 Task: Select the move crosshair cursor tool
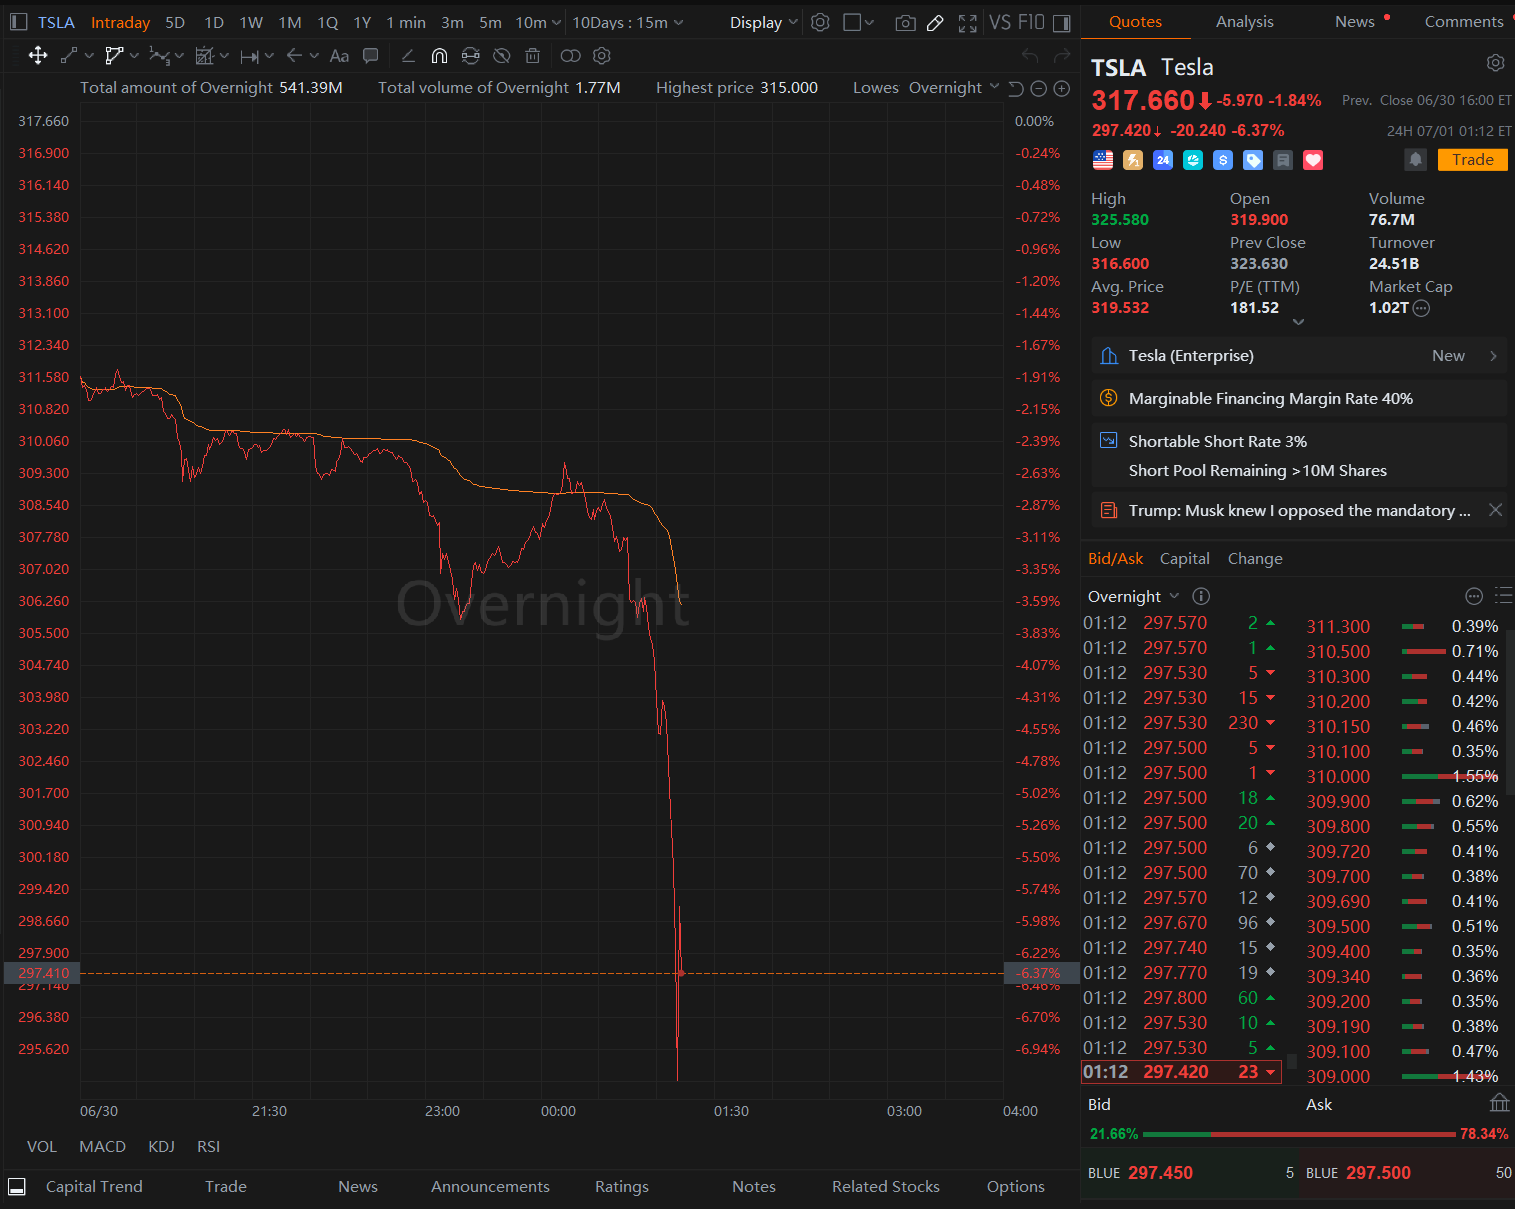pos(38,56)
